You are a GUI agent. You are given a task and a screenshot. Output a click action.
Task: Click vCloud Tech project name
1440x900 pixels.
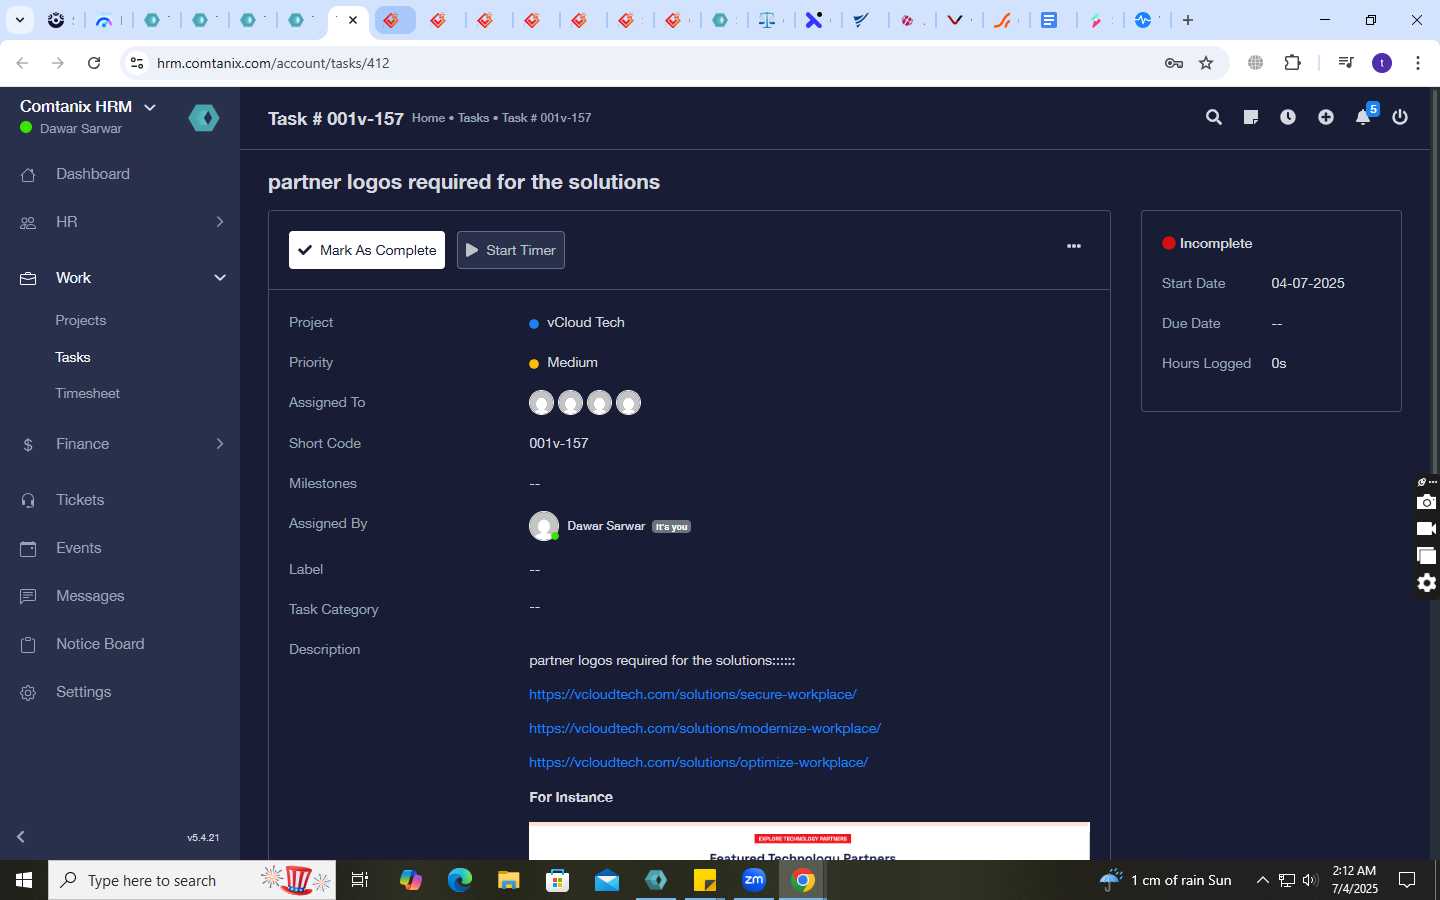click(586, 323)
